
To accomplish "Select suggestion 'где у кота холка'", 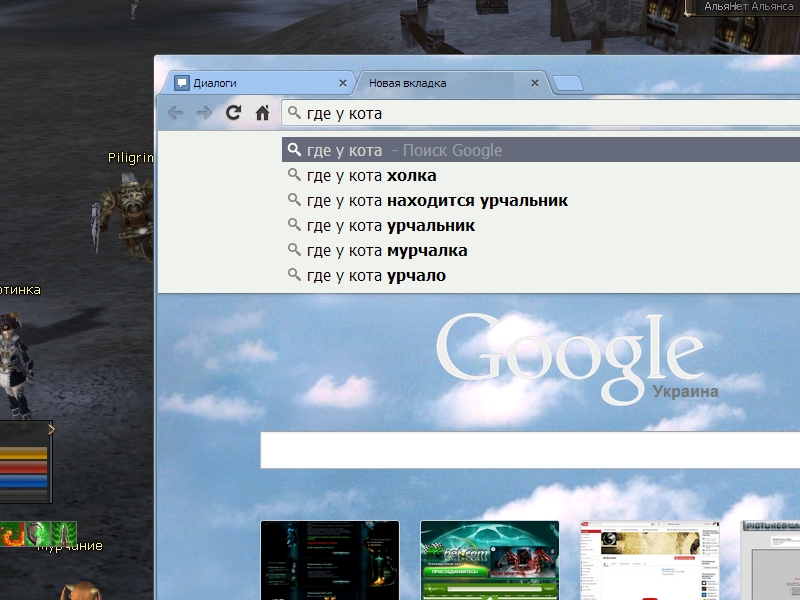I will 541,176.
